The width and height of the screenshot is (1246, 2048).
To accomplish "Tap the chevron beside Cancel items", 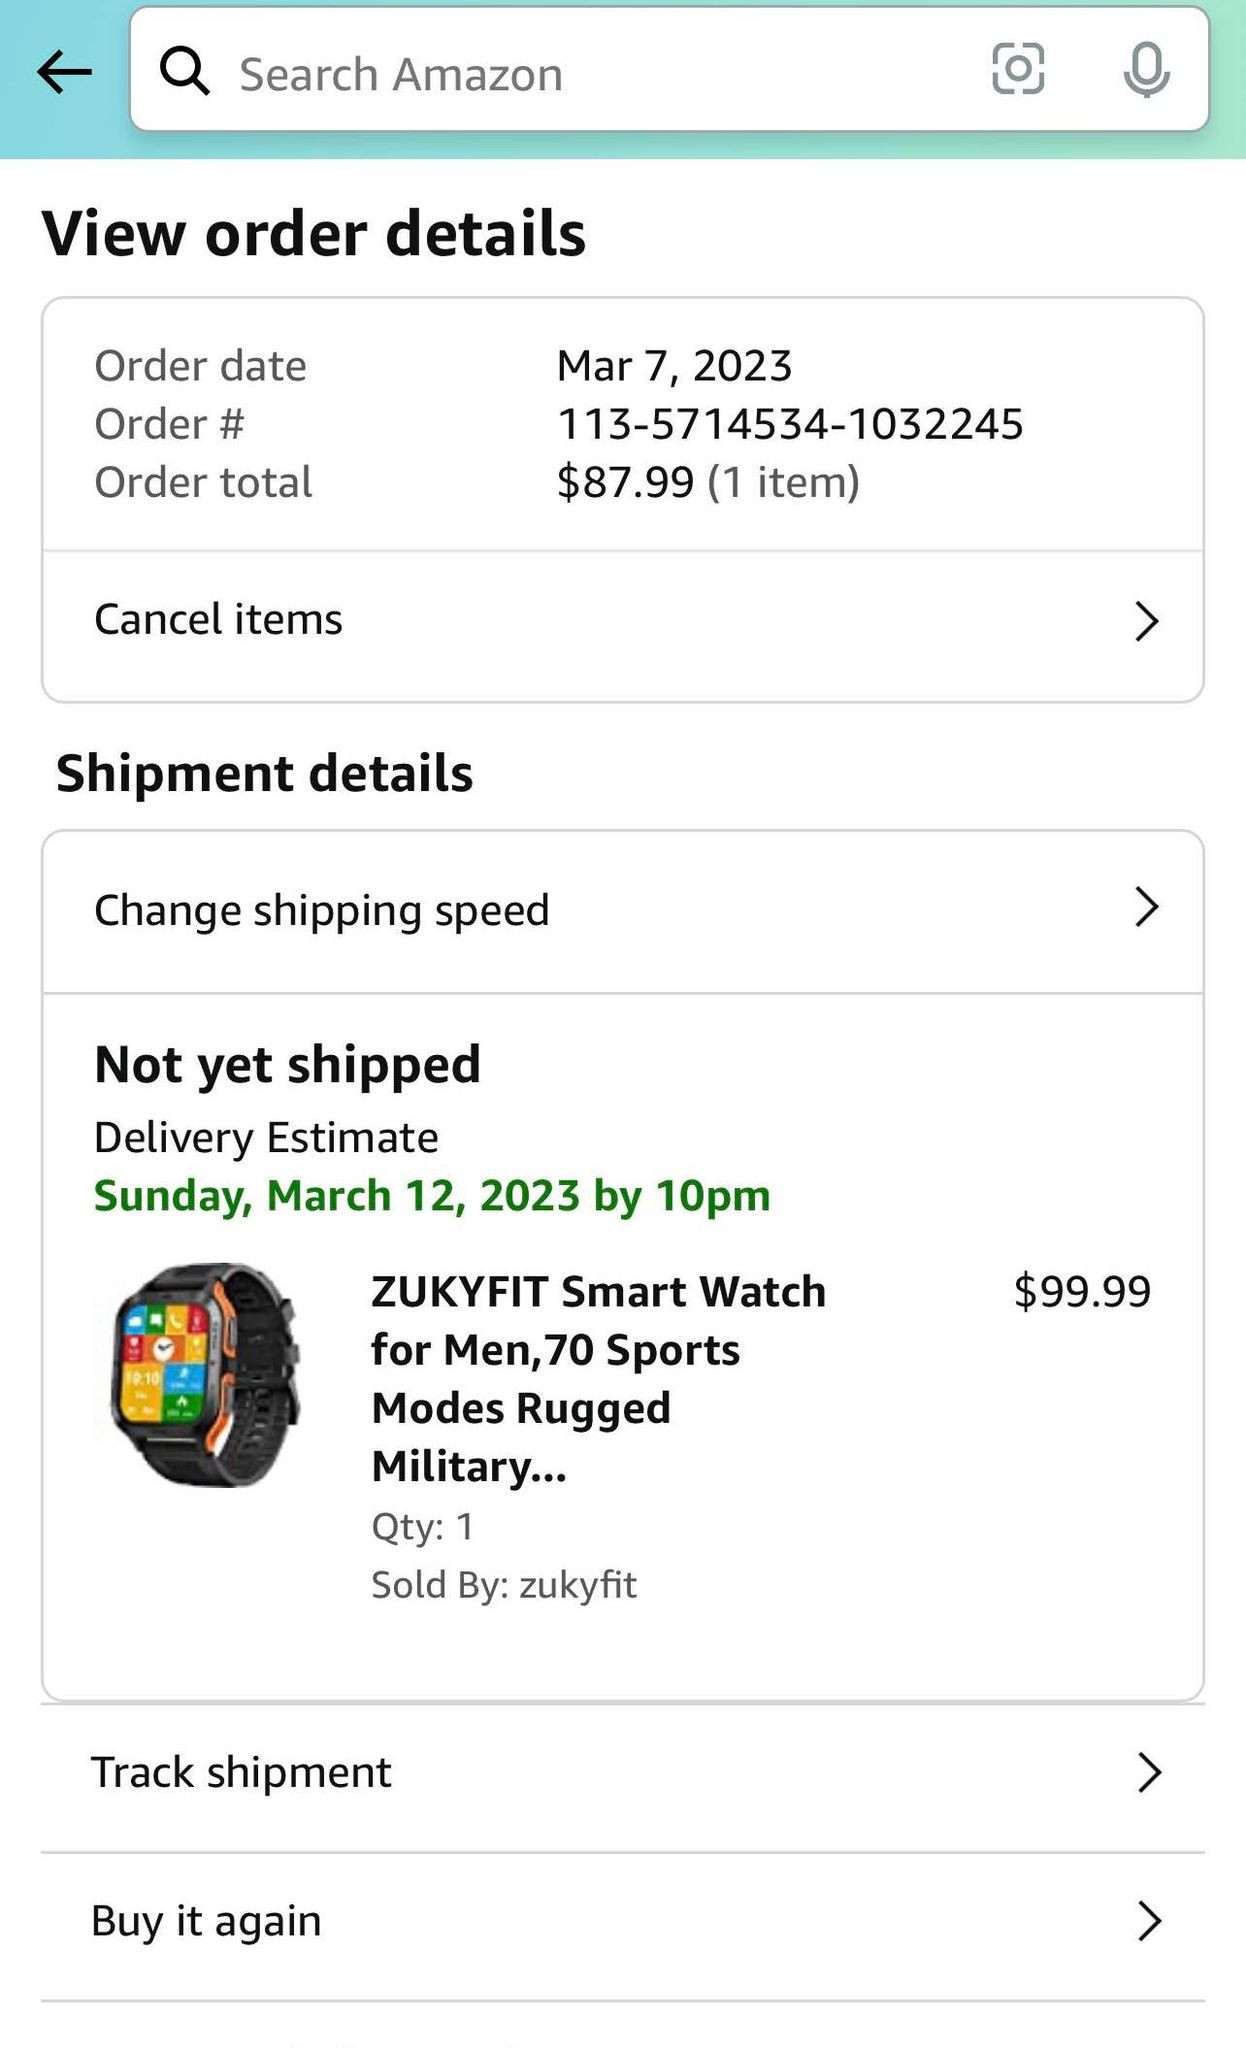I will 1147,621.
